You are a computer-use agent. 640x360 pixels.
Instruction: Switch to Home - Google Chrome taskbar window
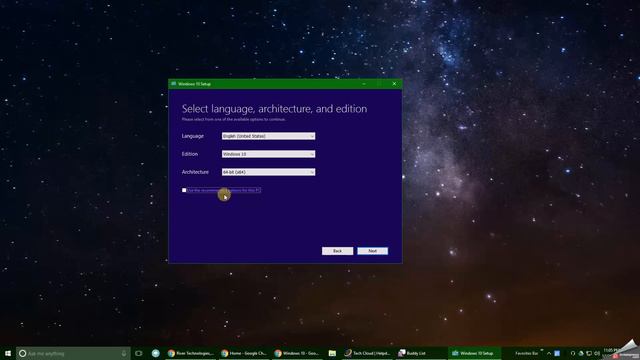[244, 353]
